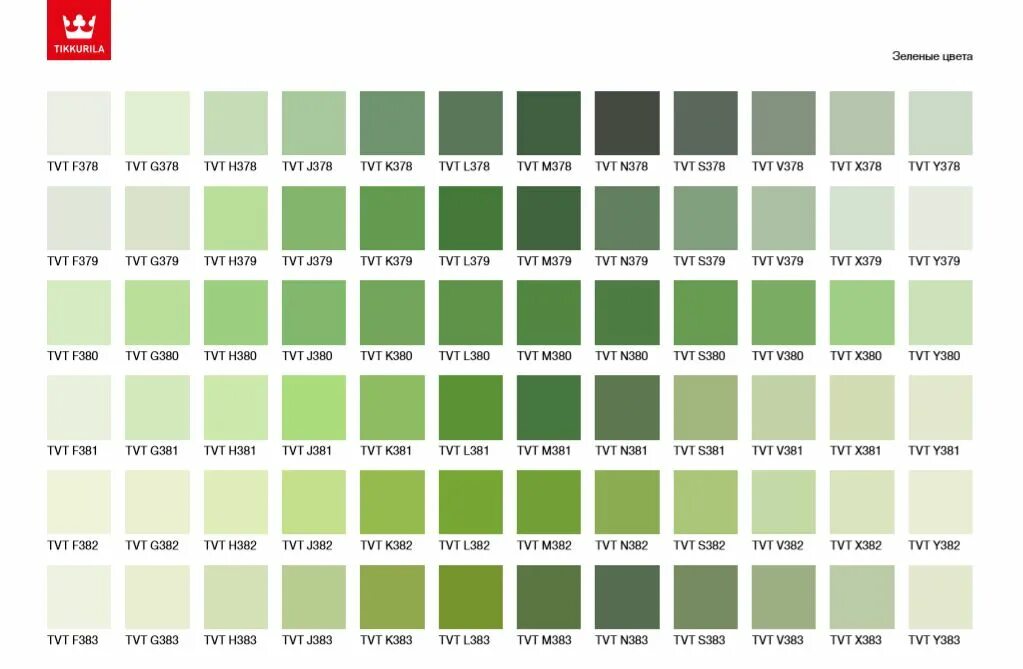The image size is (1023, 669).
Task: Click the TVT X380 swatch
Action: point(862,313)
